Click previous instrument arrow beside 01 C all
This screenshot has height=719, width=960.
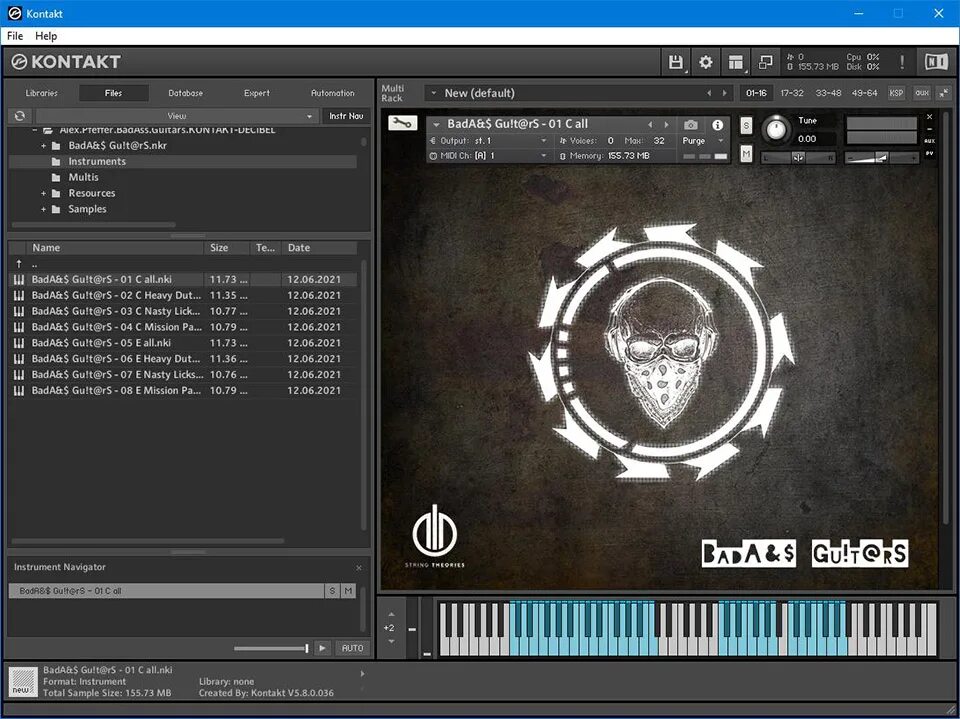point(650,124)
